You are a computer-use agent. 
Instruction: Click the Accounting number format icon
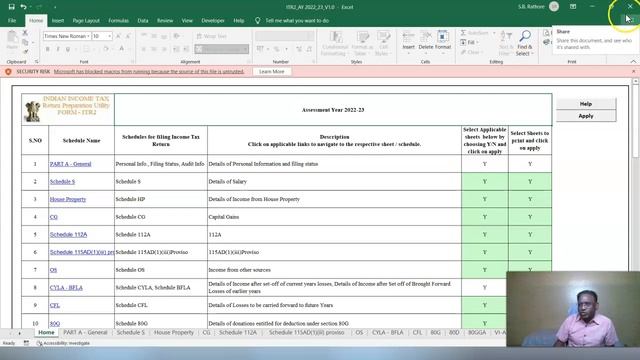coord(260,49)
